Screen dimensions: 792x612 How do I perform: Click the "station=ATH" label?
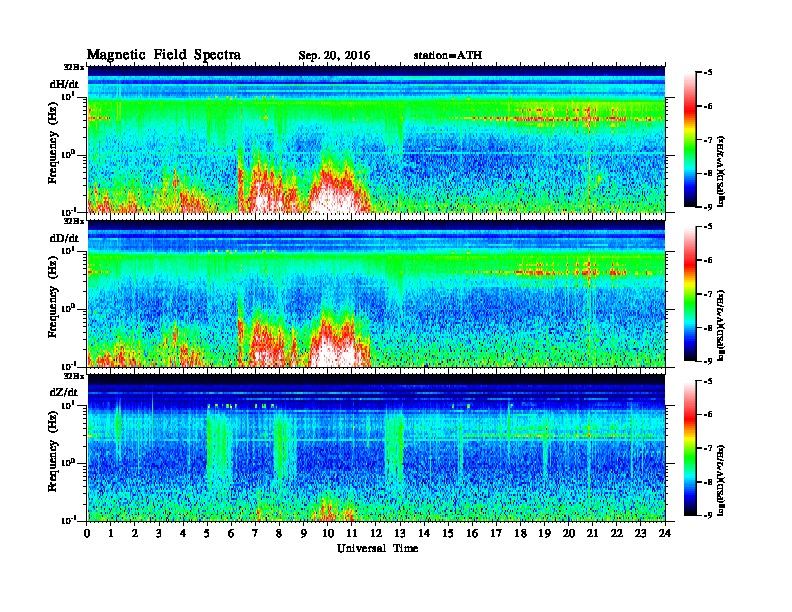pos(448,55)
